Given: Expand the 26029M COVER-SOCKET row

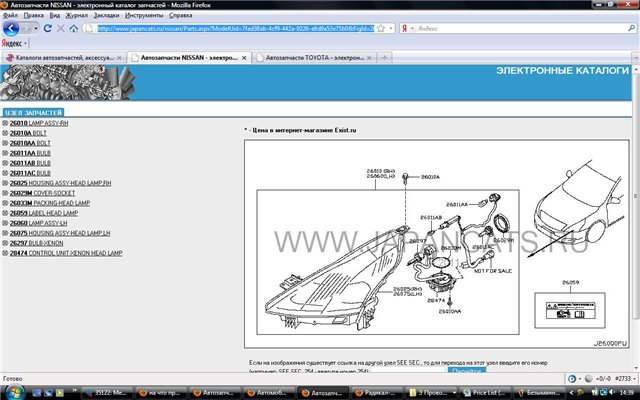Looking at the screenshot, I should pyautogui.click(x=5, y=193).
